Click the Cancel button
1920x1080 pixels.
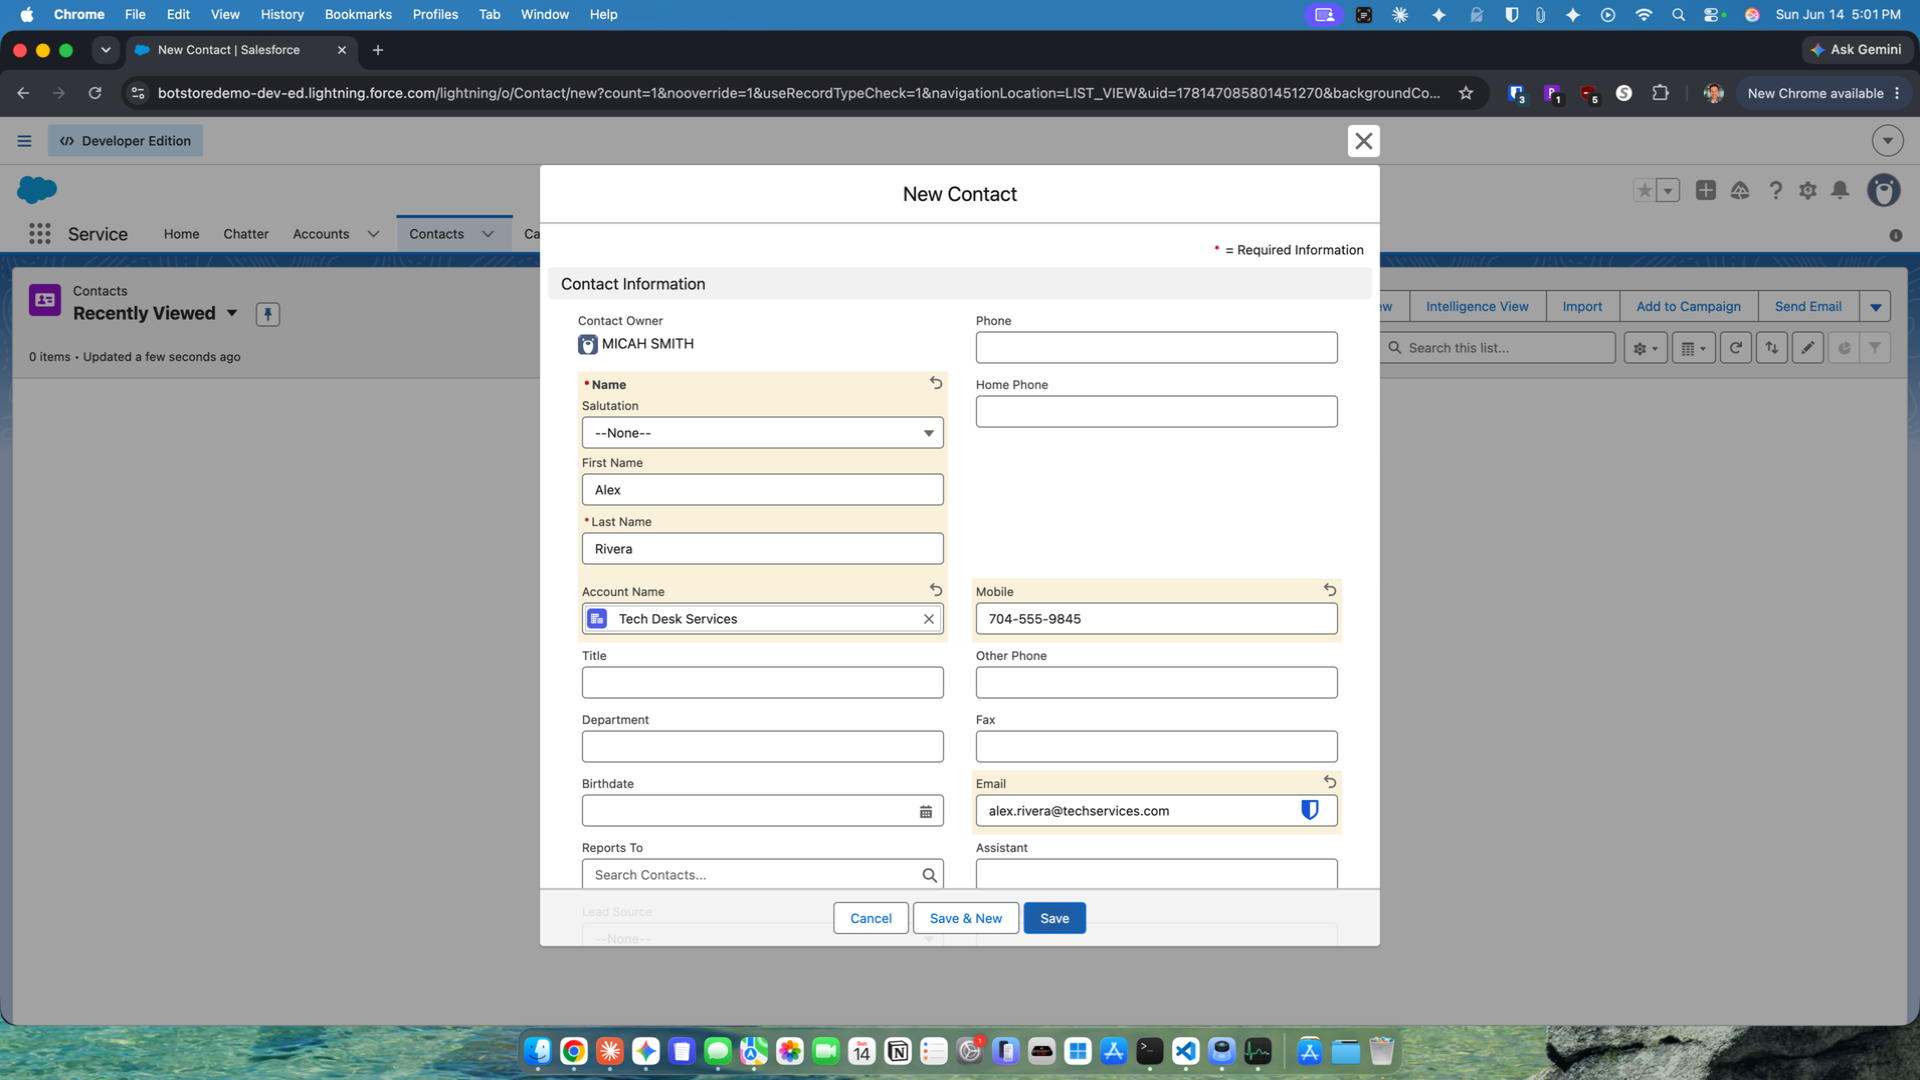870,918
